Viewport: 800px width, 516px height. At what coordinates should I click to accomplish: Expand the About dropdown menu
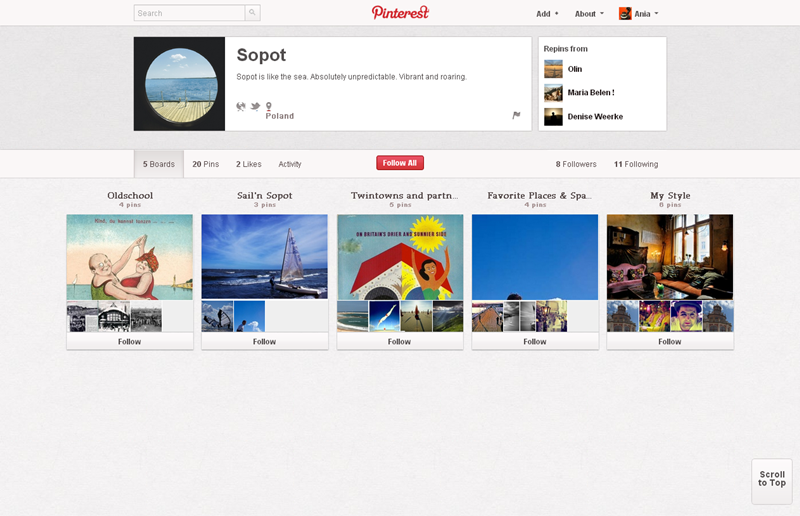tap(589, 14)
